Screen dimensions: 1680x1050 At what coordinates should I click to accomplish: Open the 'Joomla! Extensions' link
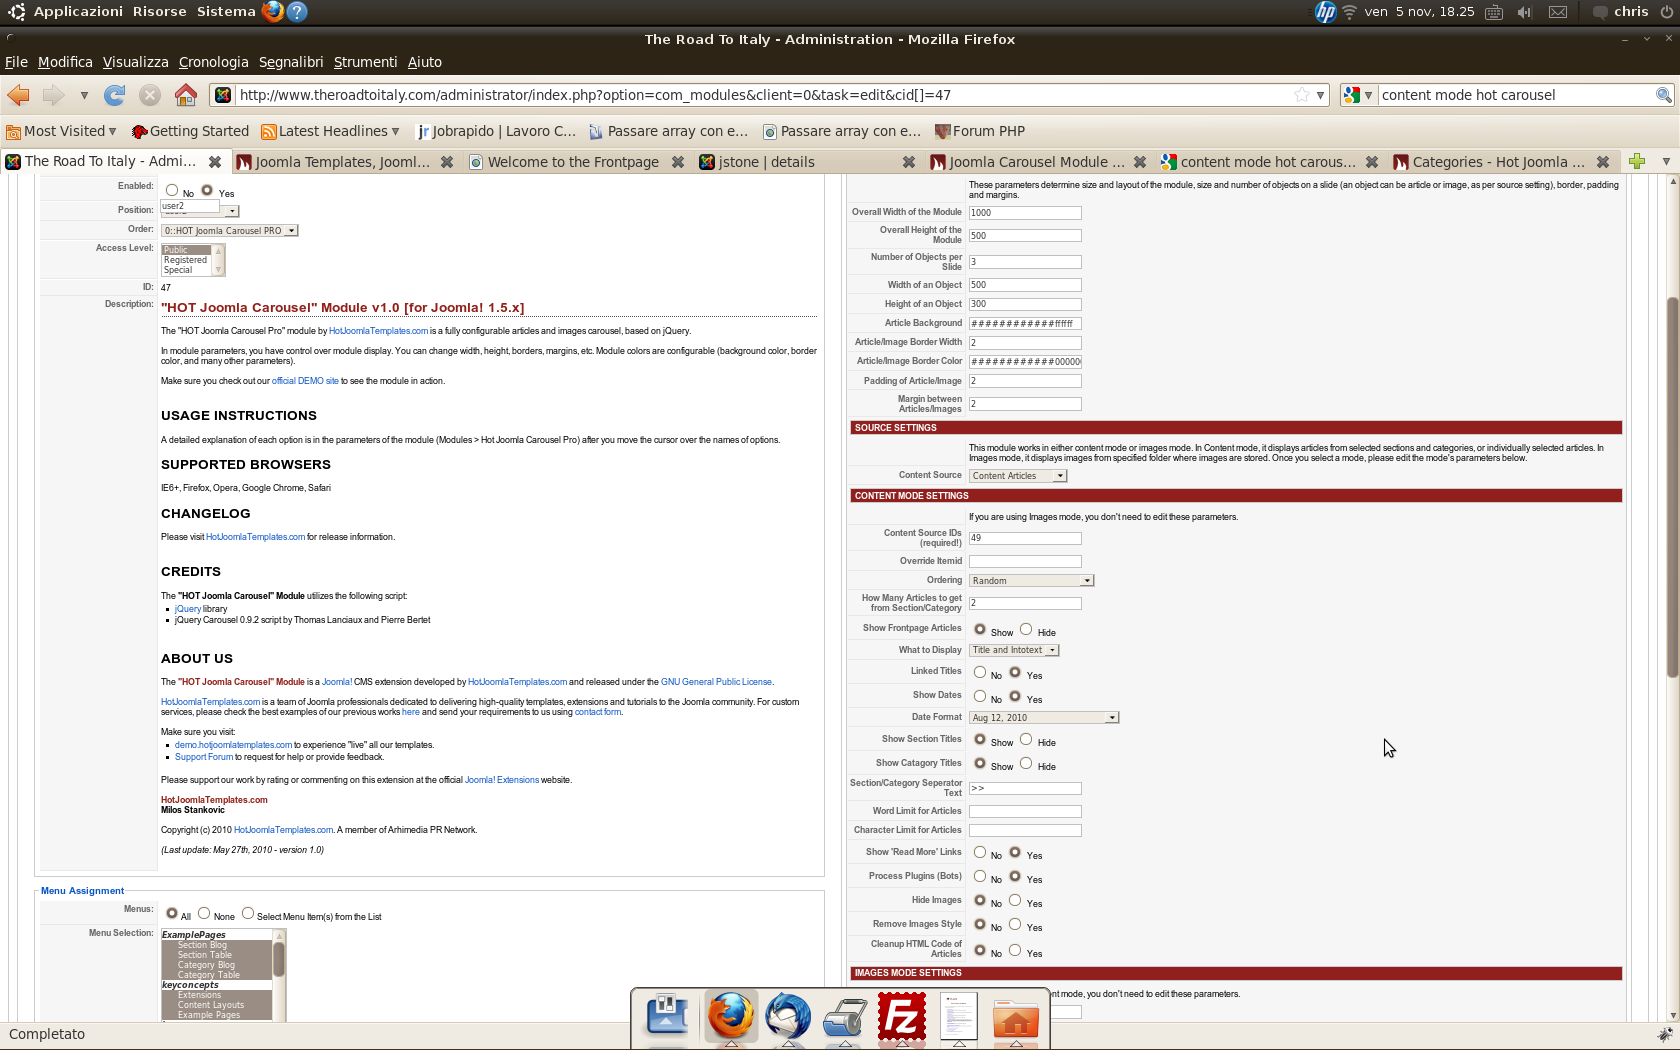[x=502, y=780]
